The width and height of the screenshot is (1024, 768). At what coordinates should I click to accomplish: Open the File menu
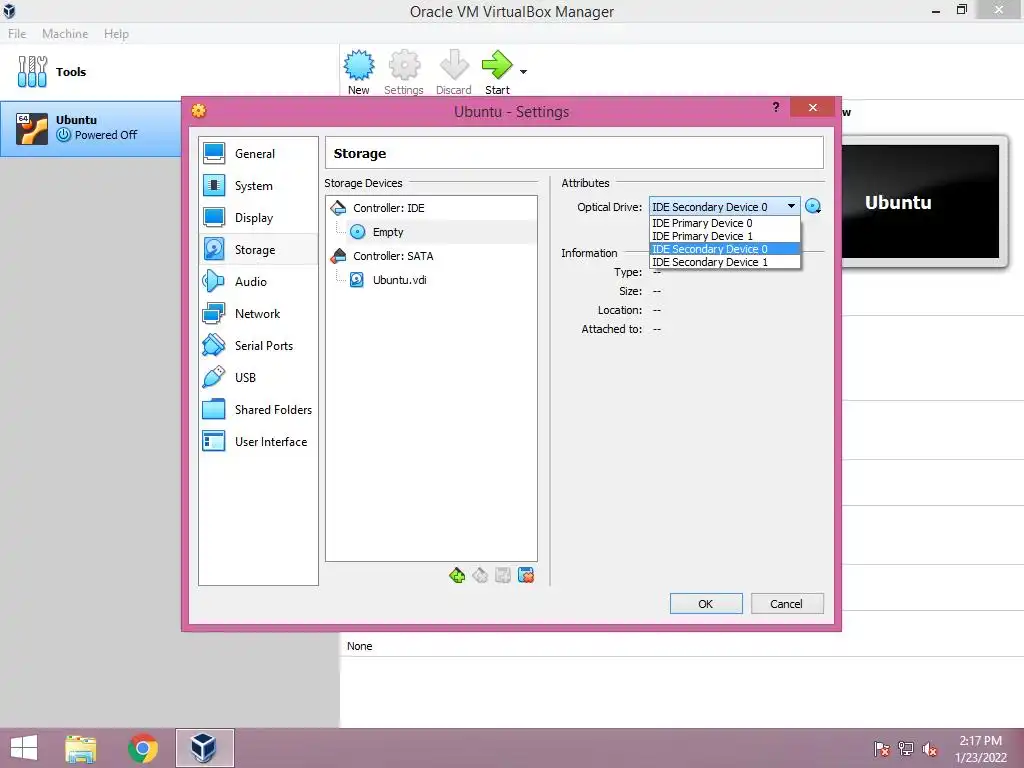tap(17, 33)
